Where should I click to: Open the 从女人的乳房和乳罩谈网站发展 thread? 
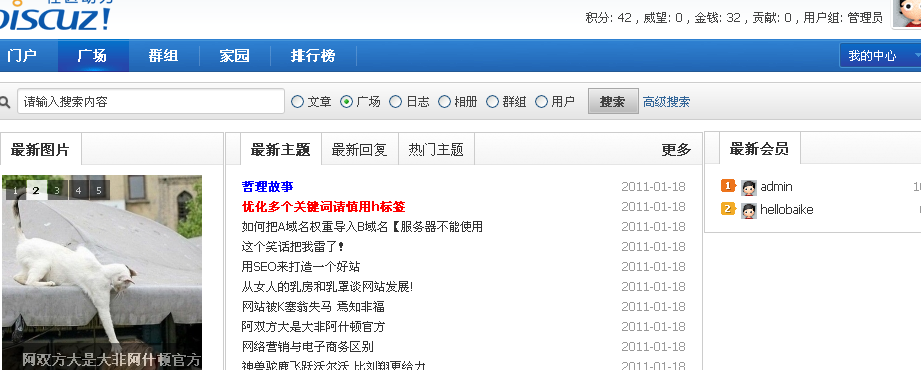(x=327, y=287)
